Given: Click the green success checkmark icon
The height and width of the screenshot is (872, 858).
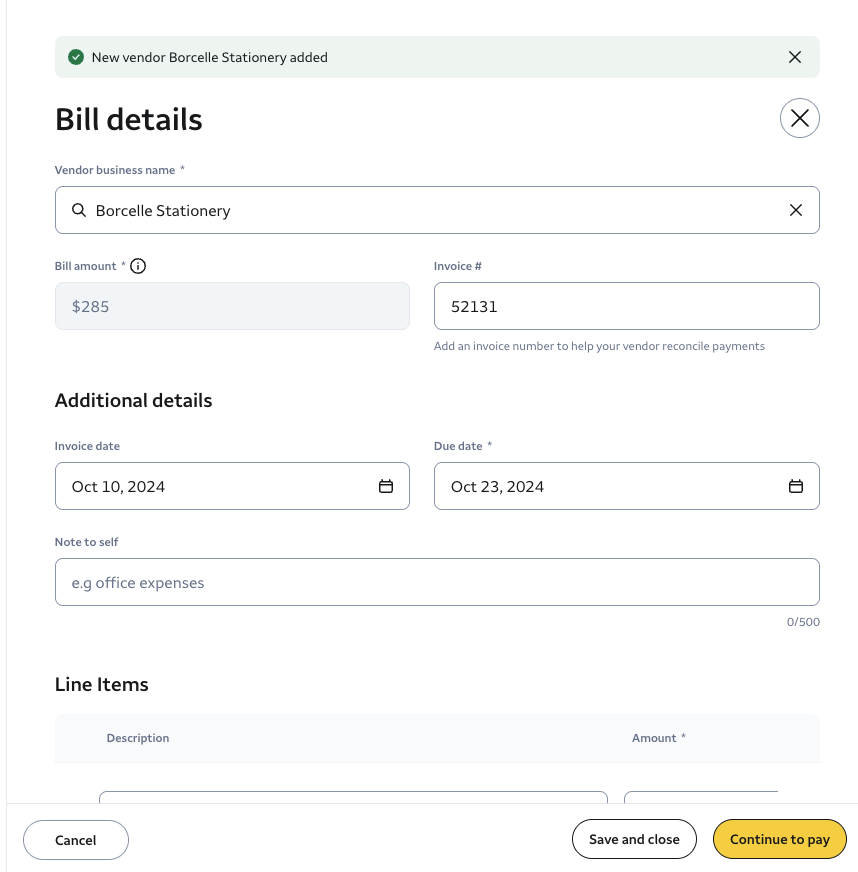Looking at the screenshot, I should (75, 57).
